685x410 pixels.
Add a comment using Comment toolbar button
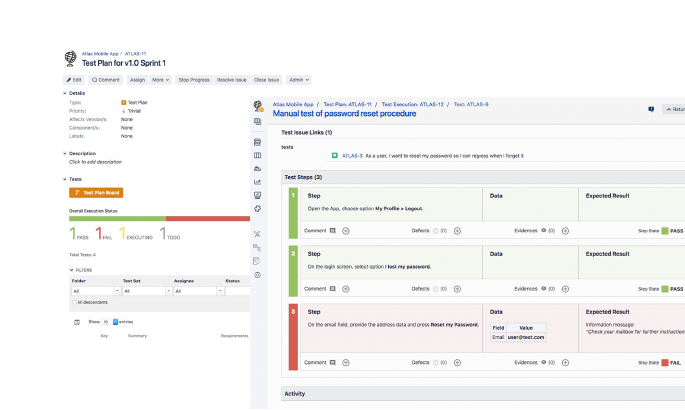click(x=106, y=79)
